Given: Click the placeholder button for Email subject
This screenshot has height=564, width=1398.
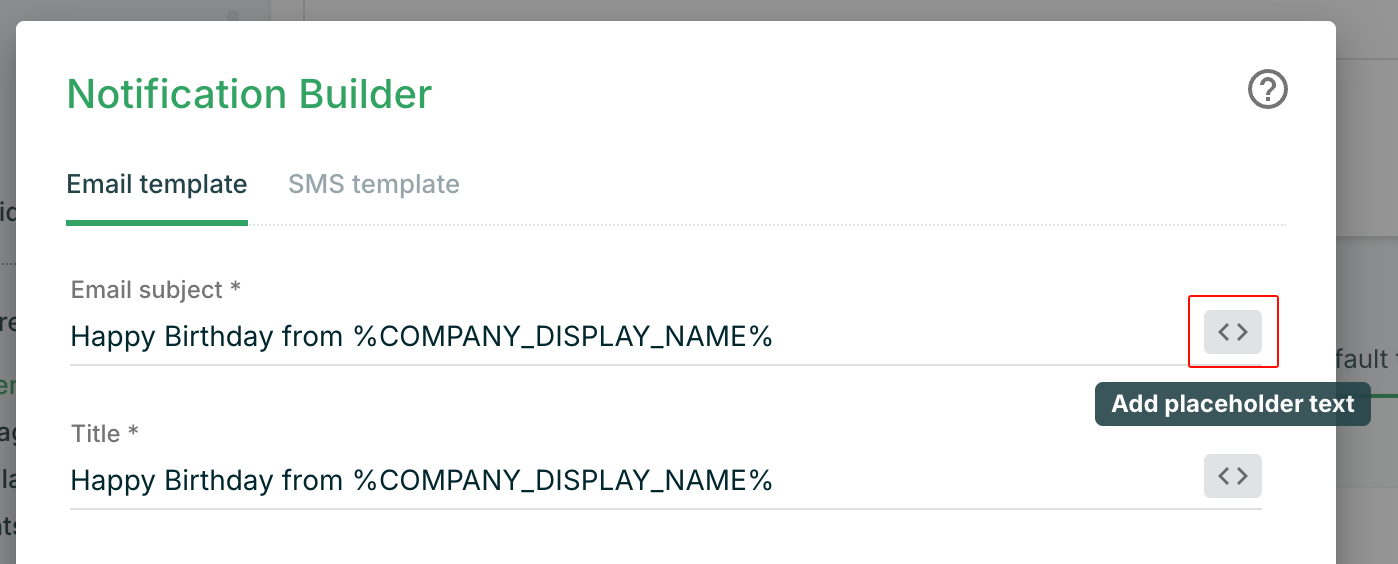Looking at the screenshot, I should 1232,332.
